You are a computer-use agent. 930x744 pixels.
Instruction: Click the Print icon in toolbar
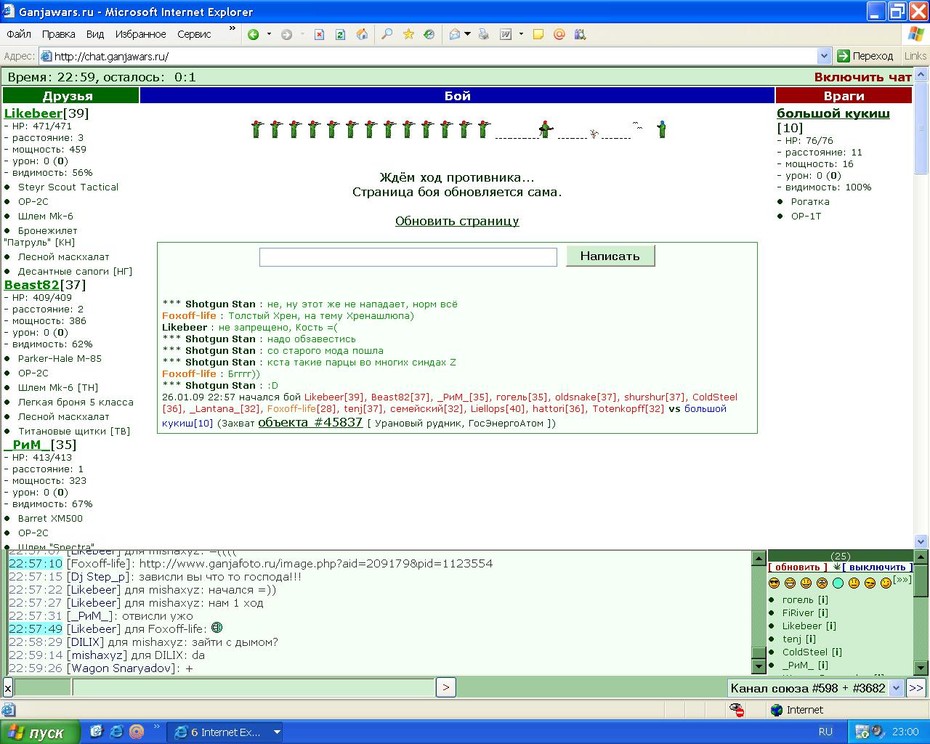[484, 34]
